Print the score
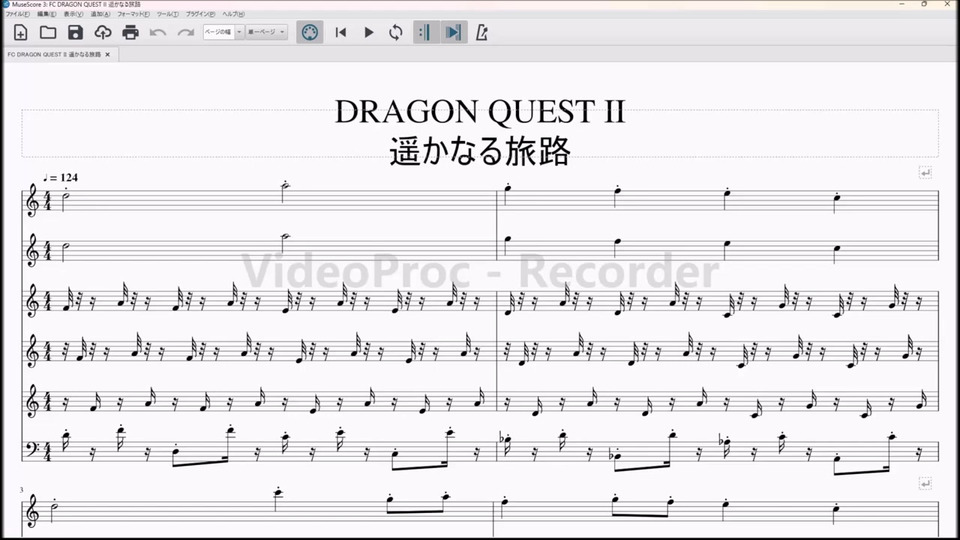The height and width of the screenshot is (540, 960). [x=130, y=32]
